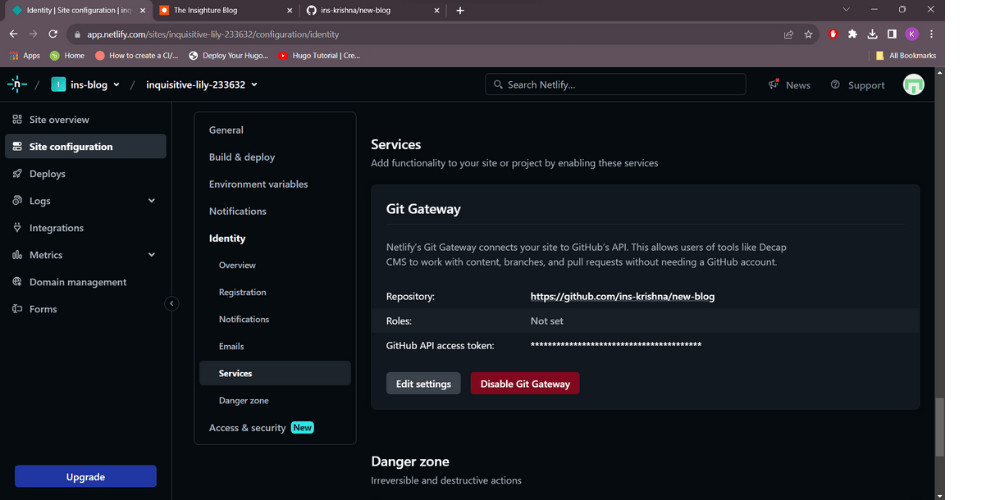This screenshot has height=500, width=1000.
Task: Open Deploy Your Hugo bookmark
Action: 229,55
